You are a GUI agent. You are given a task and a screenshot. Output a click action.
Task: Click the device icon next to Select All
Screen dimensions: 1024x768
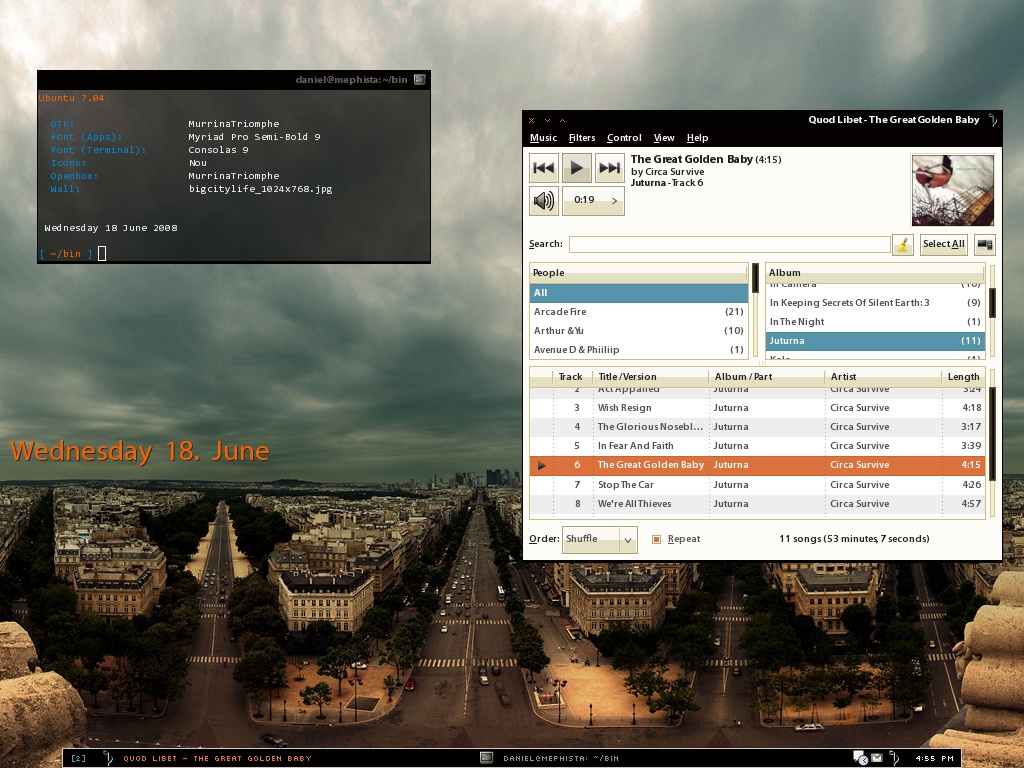(985, 244)
